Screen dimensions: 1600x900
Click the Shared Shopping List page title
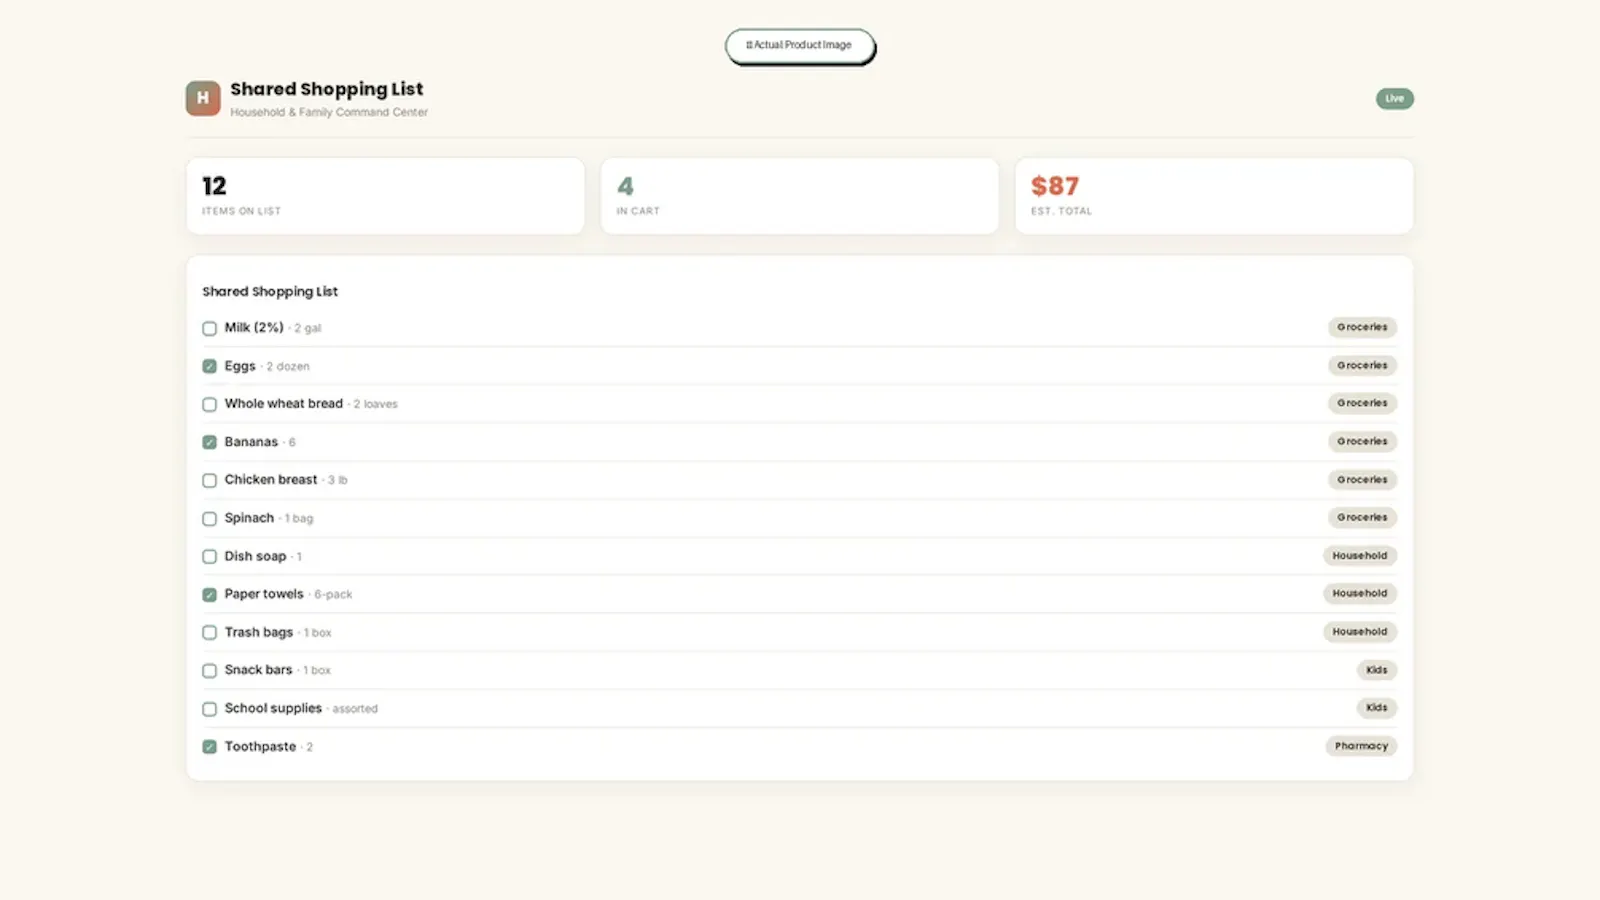327,89
